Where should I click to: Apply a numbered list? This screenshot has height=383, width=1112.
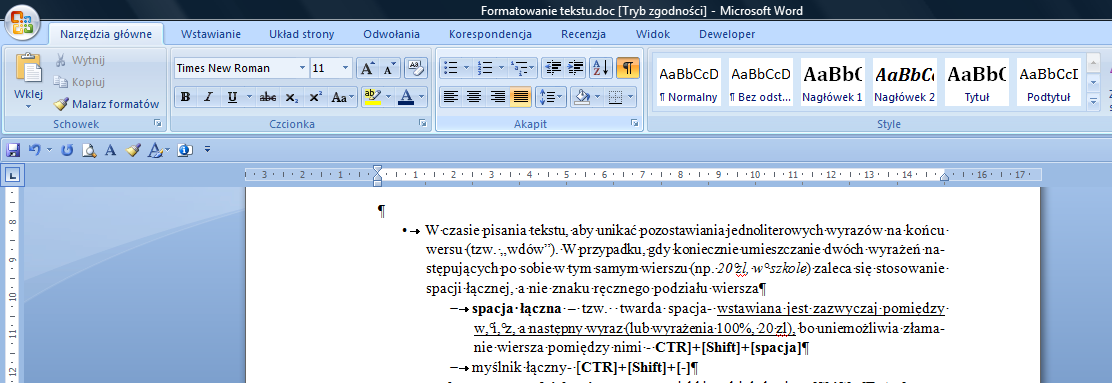pos(486,68)
